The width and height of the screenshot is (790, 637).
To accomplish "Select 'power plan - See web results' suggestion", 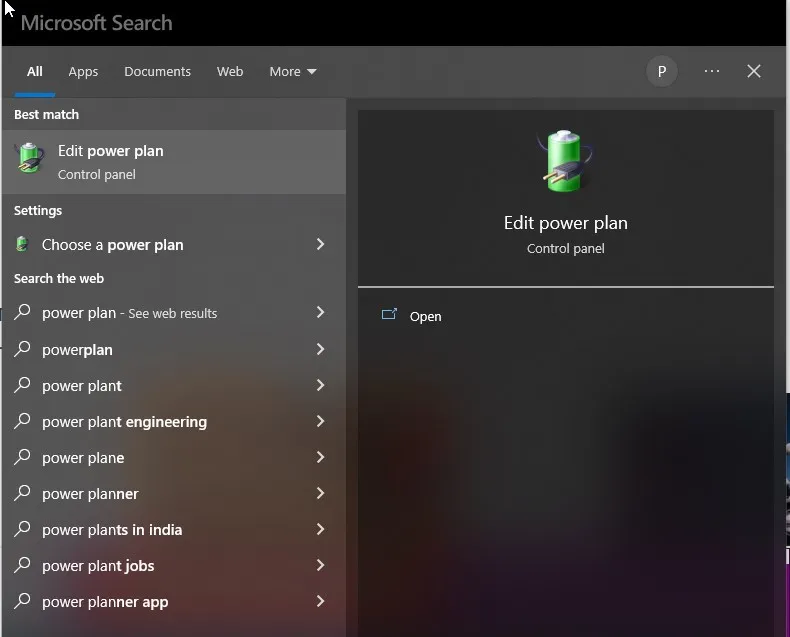I will 174,313.
